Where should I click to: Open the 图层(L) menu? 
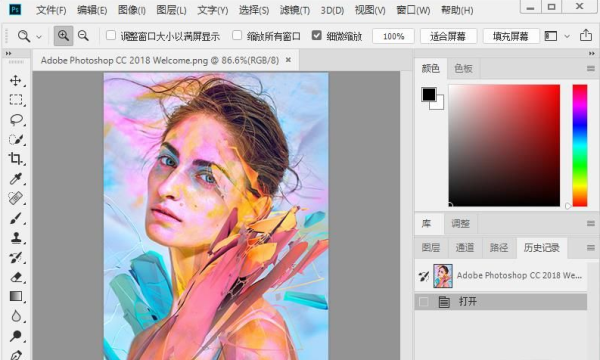pos(171,10)
